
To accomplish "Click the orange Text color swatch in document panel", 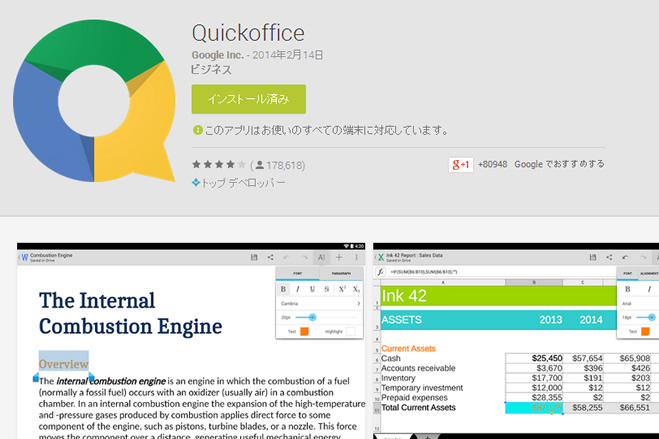I will coord(304,331).
